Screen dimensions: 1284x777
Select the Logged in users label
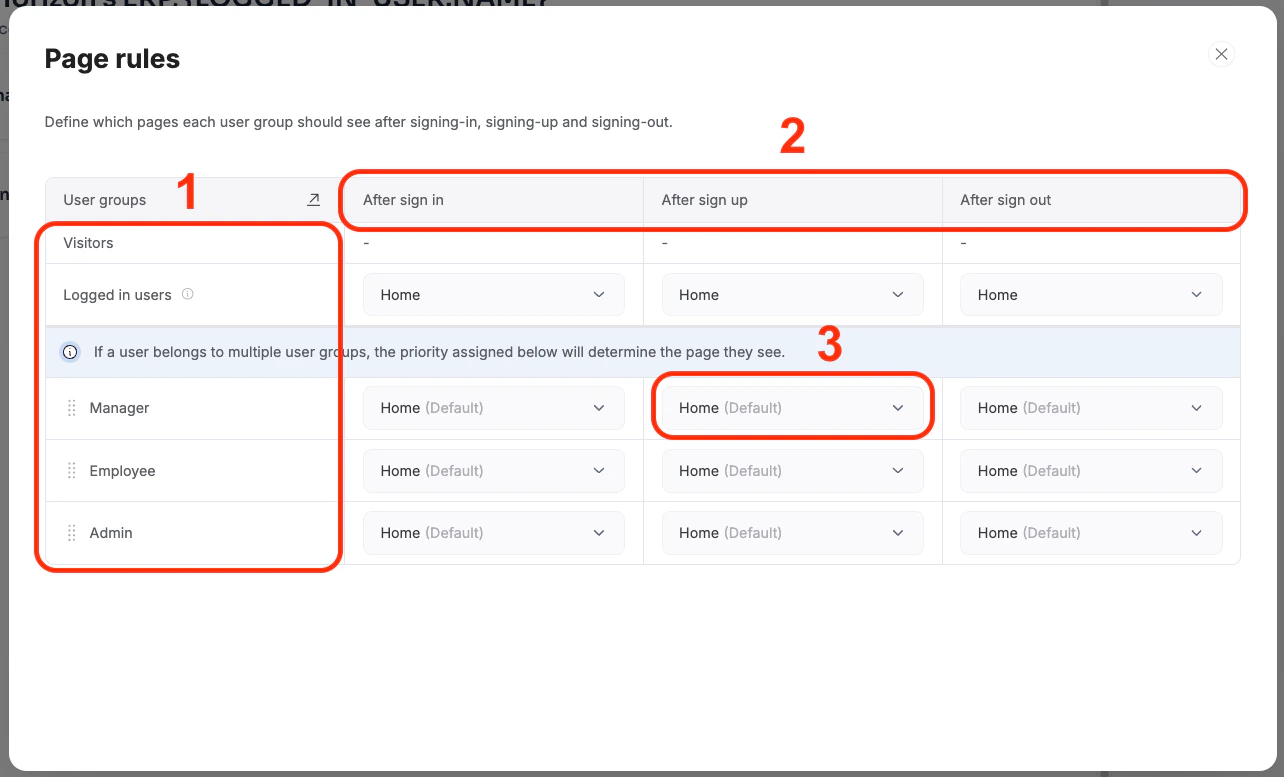point(117,295)
